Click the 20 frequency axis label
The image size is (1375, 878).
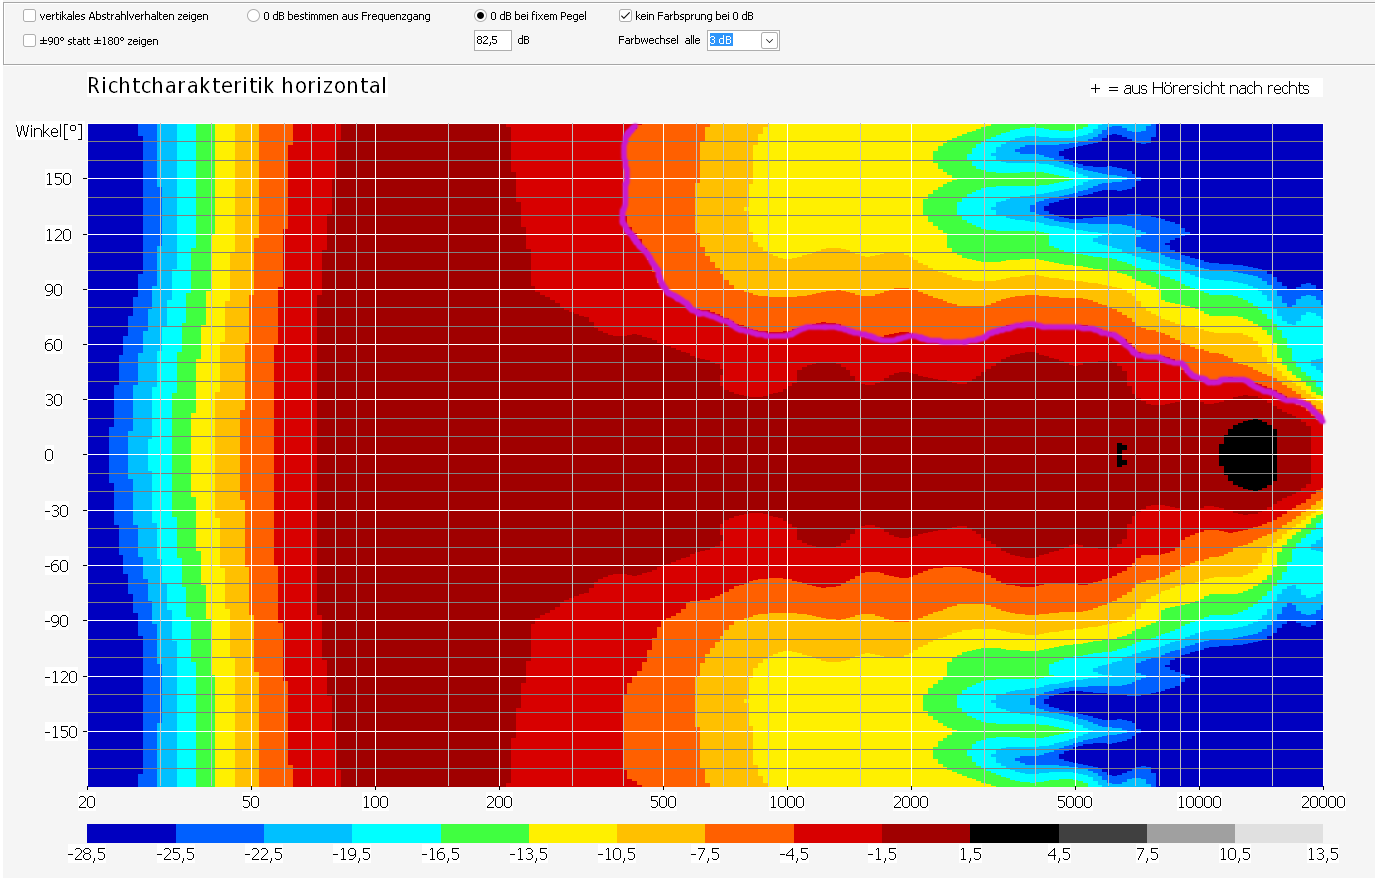click(88, 802)
